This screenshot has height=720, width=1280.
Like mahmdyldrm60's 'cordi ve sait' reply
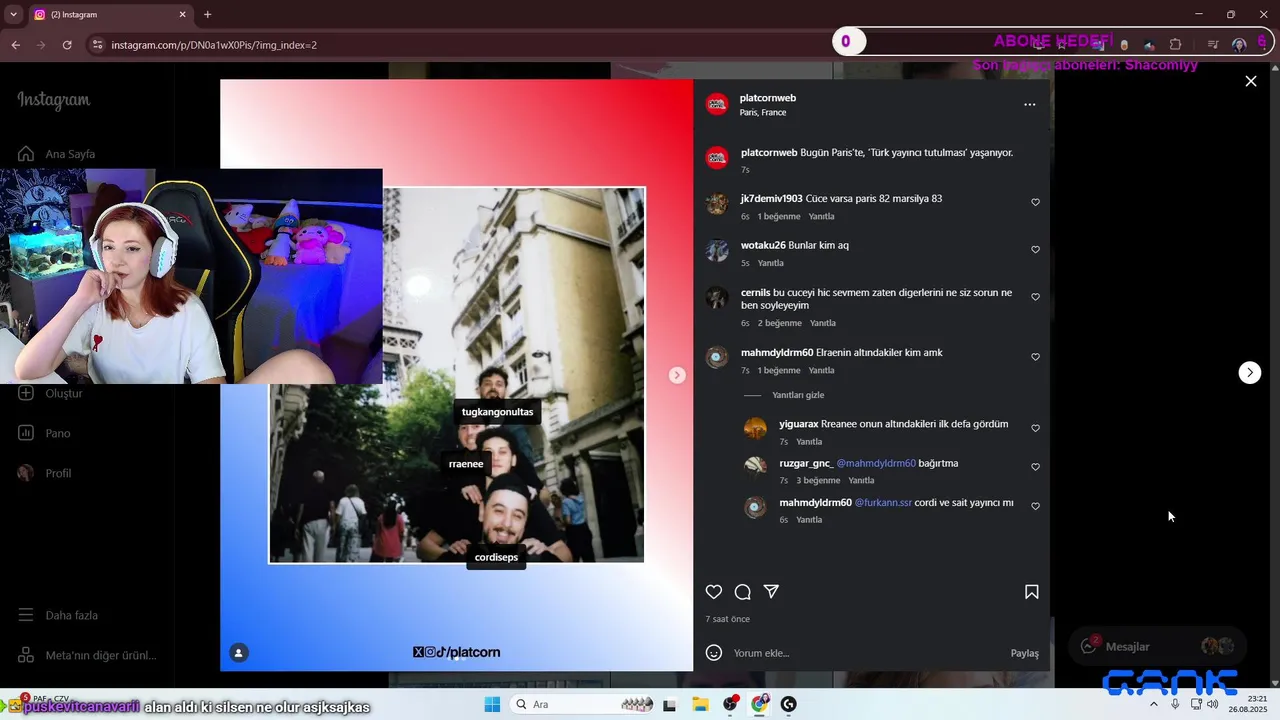click(x=1035, y=506)
